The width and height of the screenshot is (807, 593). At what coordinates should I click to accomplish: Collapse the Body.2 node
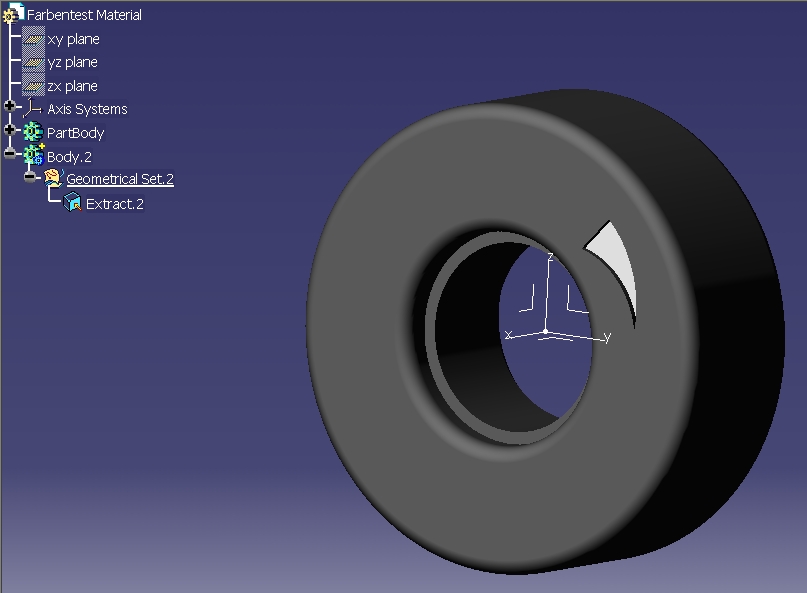(10, 153)
